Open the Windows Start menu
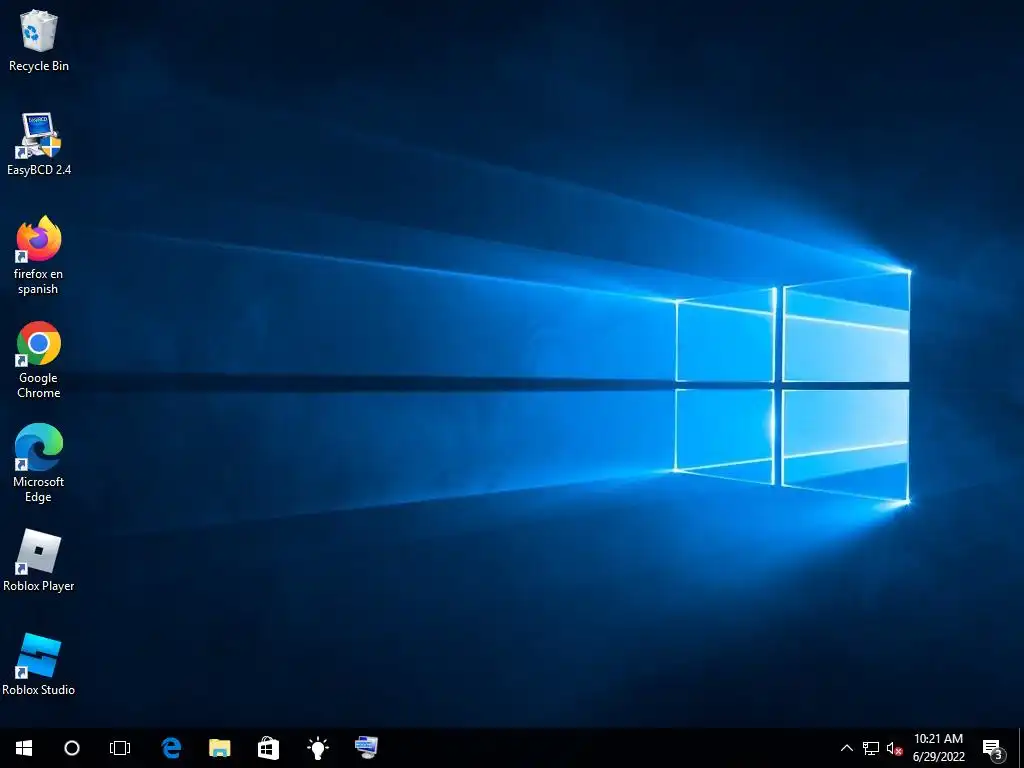Viewport: 1024px width, 768px height. [24, 748]
